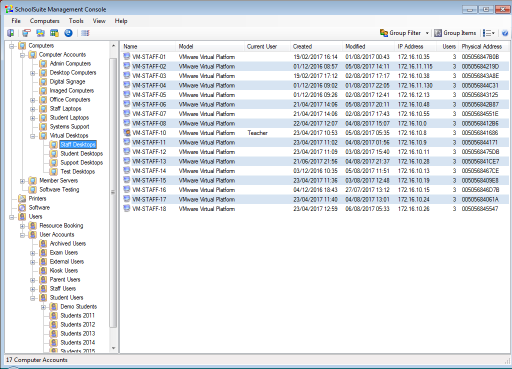The width and height of the screenshot is (512, 369).
Task: Click the Users node icon
Action: pyautogui.click(x=22, y=217)
